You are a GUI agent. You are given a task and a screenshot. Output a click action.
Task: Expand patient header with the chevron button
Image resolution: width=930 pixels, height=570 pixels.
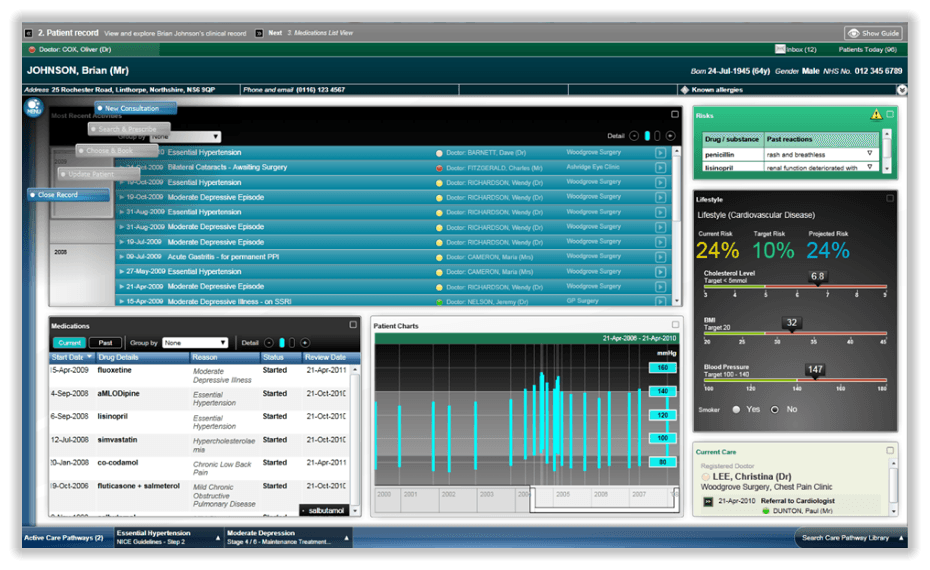[x=901, y=90]
